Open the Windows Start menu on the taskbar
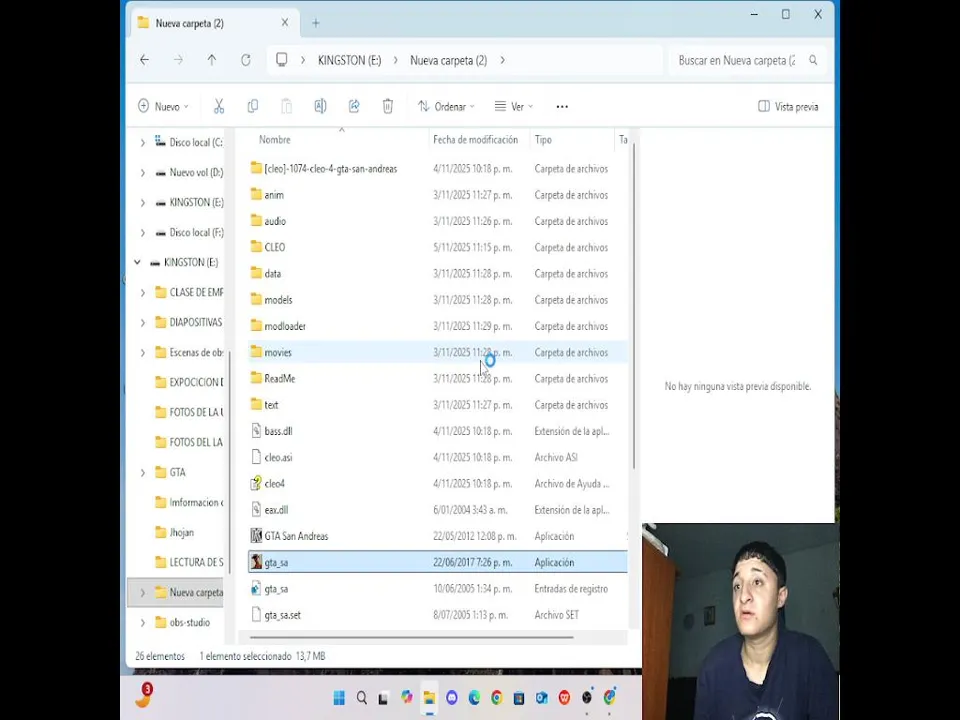 [x=339, y=697]
